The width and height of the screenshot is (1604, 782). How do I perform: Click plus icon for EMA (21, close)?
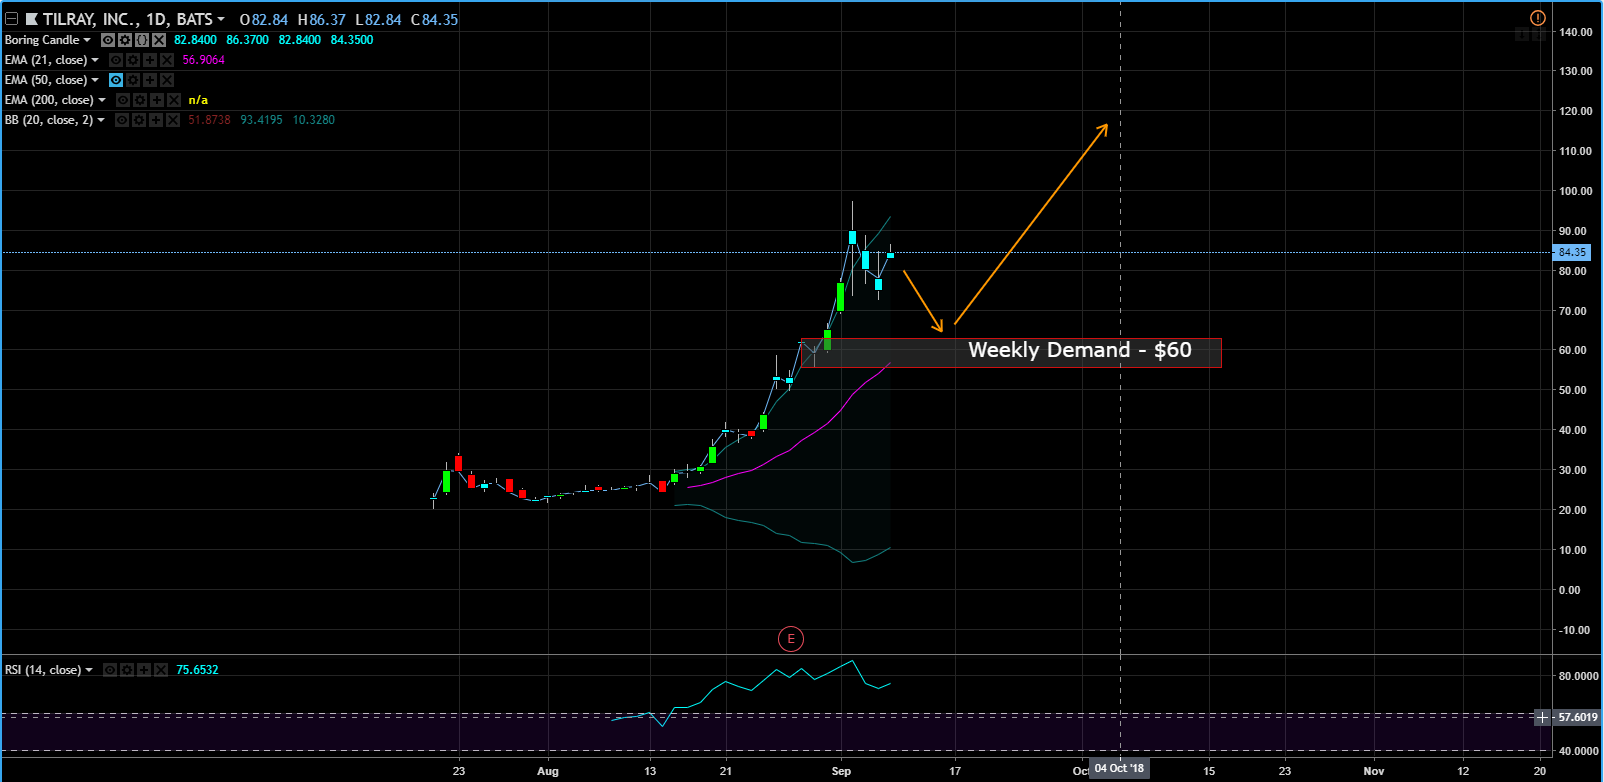(x=150, y=60)
